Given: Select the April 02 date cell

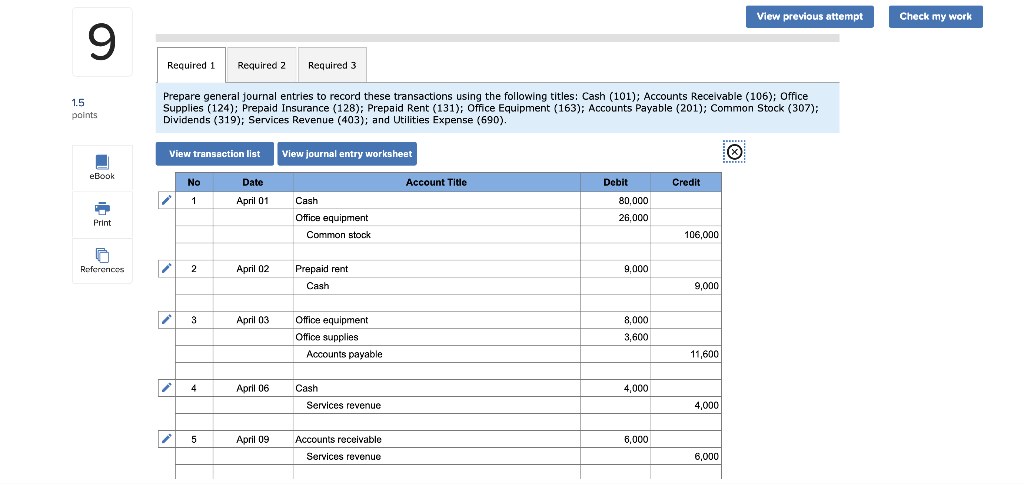Looking at the screenshot, I should (x=253, y=268).
